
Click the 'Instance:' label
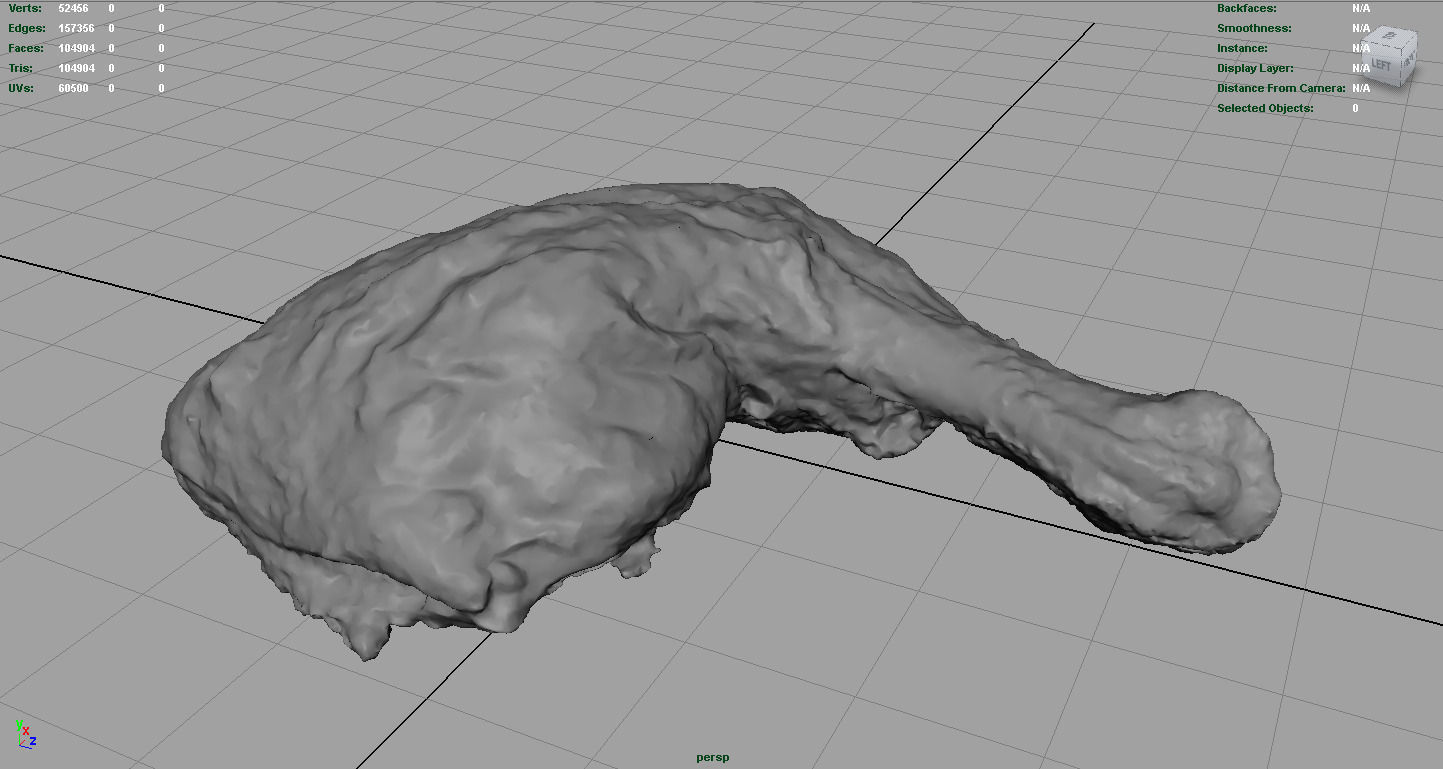pos(1242,48)
